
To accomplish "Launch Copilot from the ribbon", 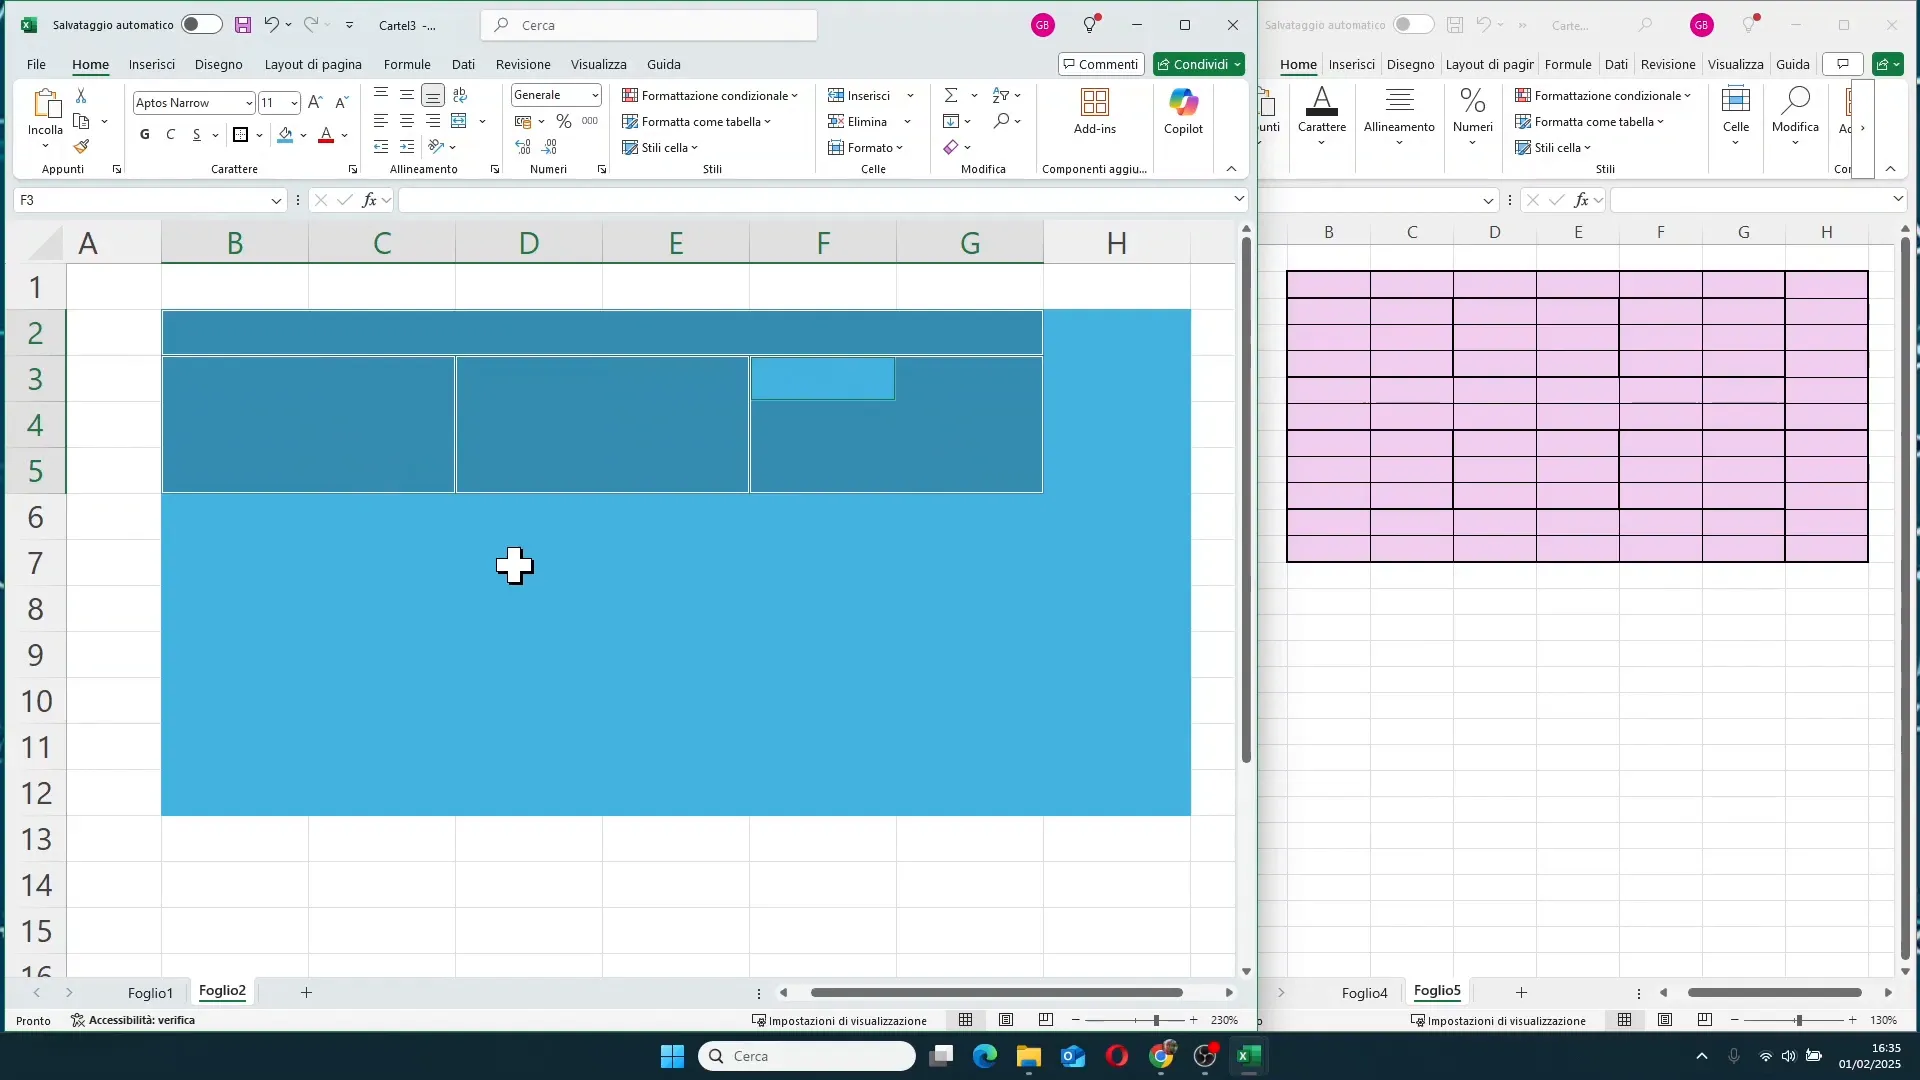I will coord(1183,111).
